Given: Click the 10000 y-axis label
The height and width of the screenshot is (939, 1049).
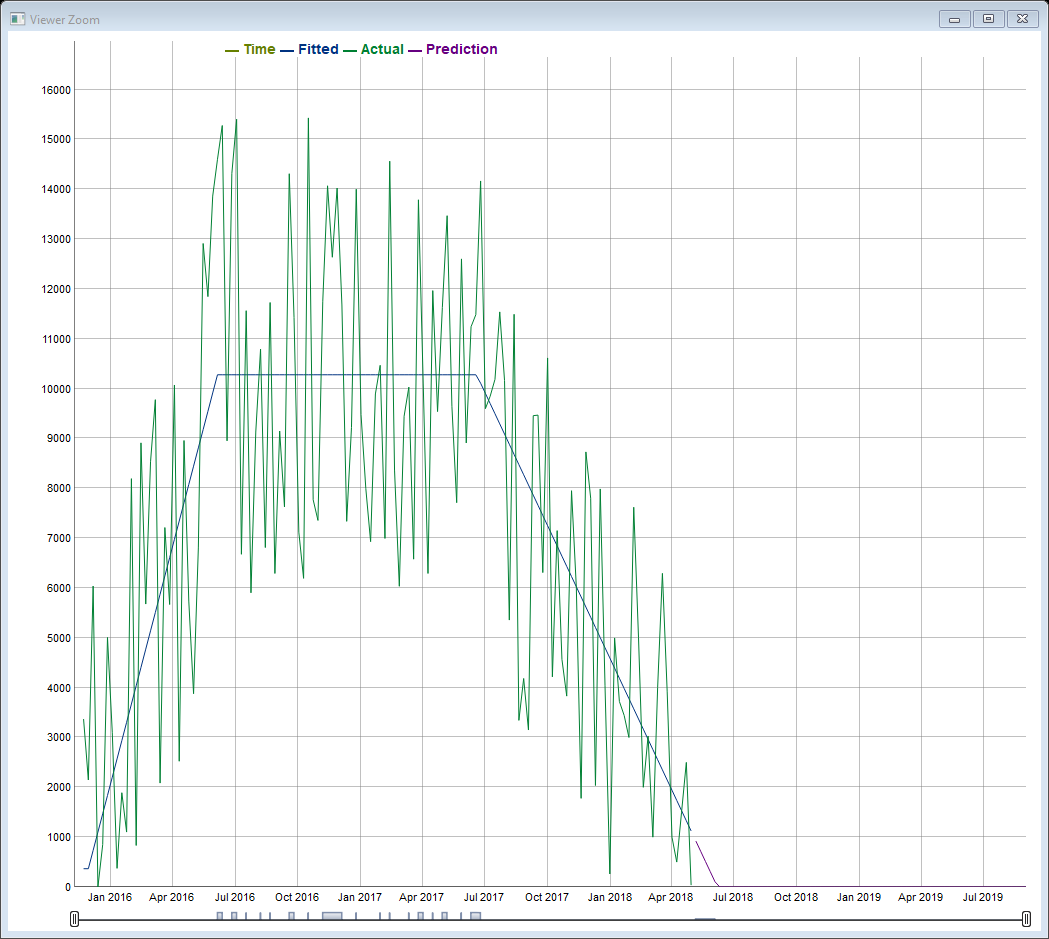Looking at the screenshot, I should pyautogui.click(x=56, y=389).
